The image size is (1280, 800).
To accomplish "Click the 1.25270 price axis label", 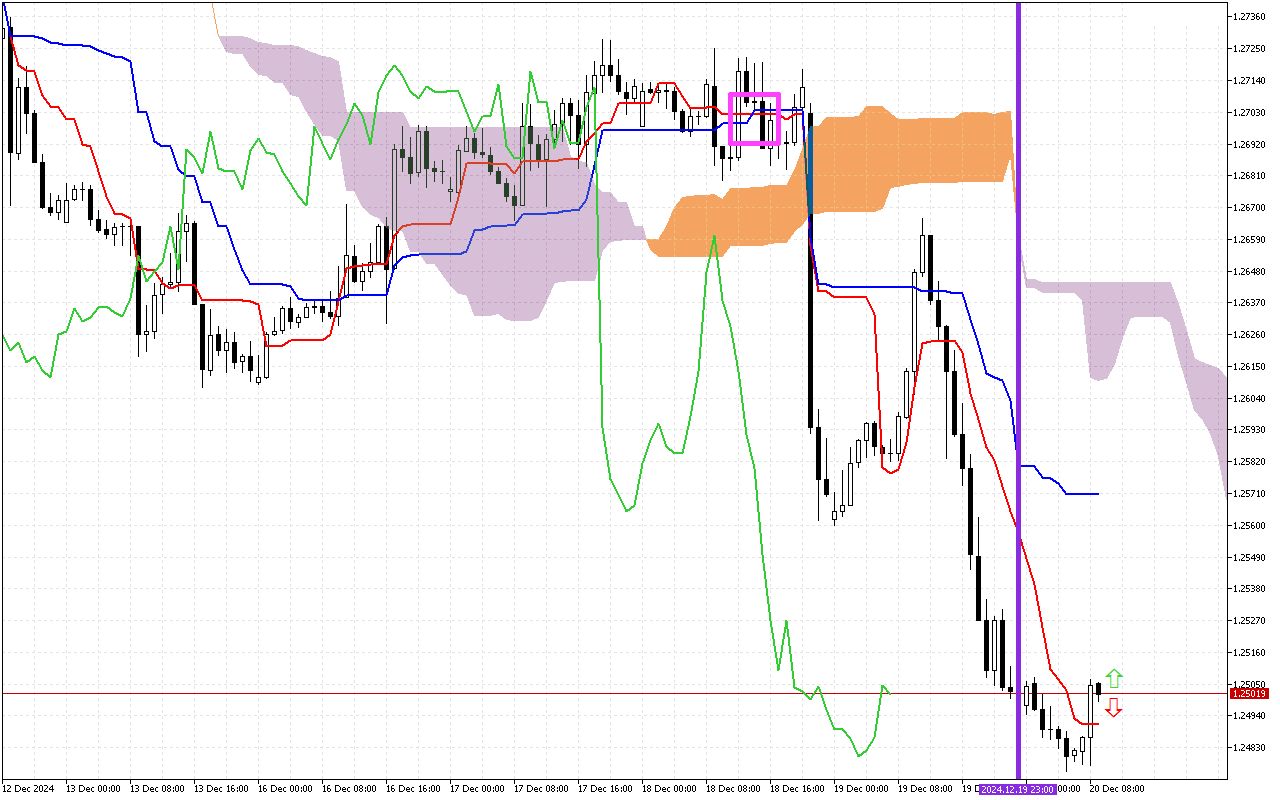I will click(x=1250, y=621).
